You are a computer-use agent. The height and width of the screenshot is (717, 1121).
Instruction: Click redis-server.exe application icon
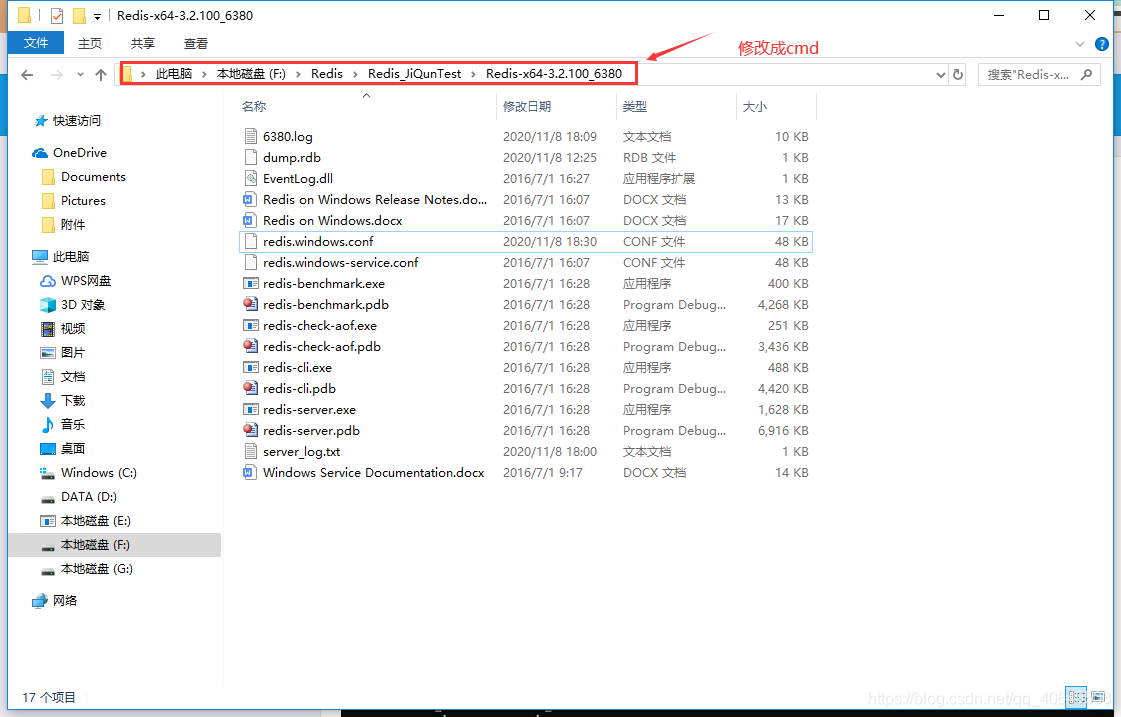click(250, 410)
